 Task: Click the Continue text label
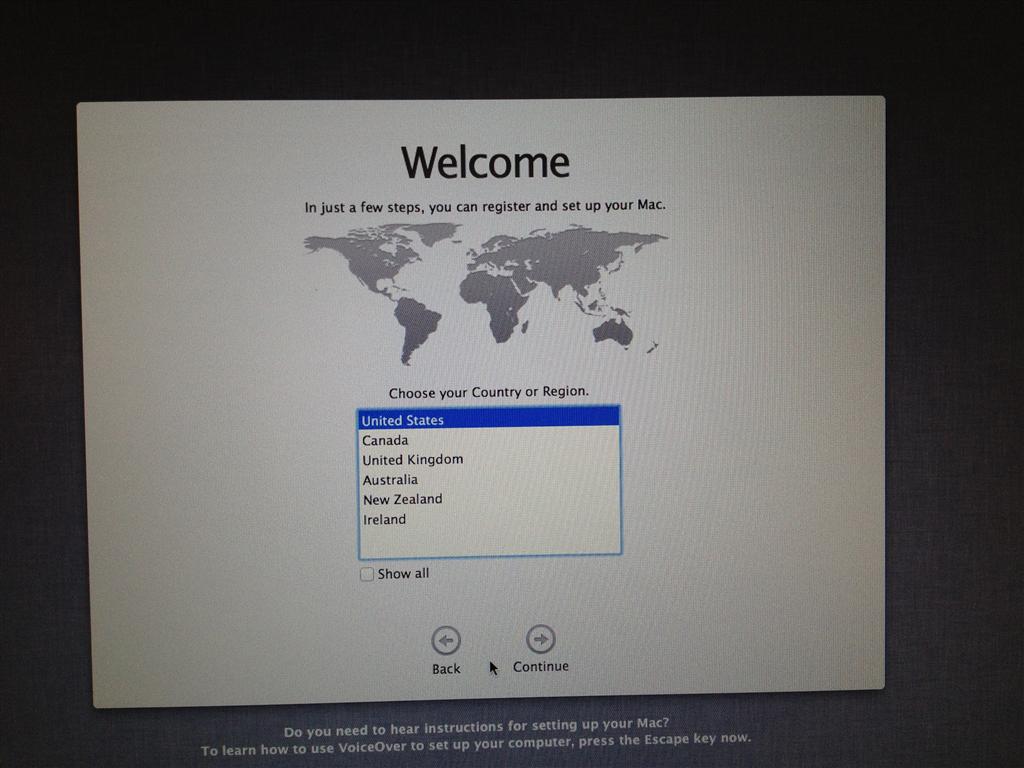click(x=541, y=667)
